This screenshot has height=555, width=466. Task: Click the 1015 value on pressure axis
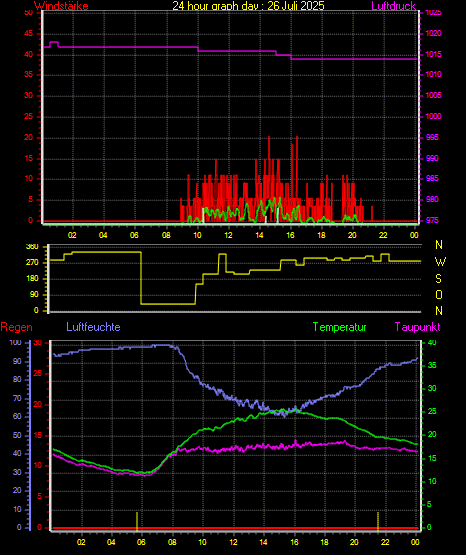point(434,54)
